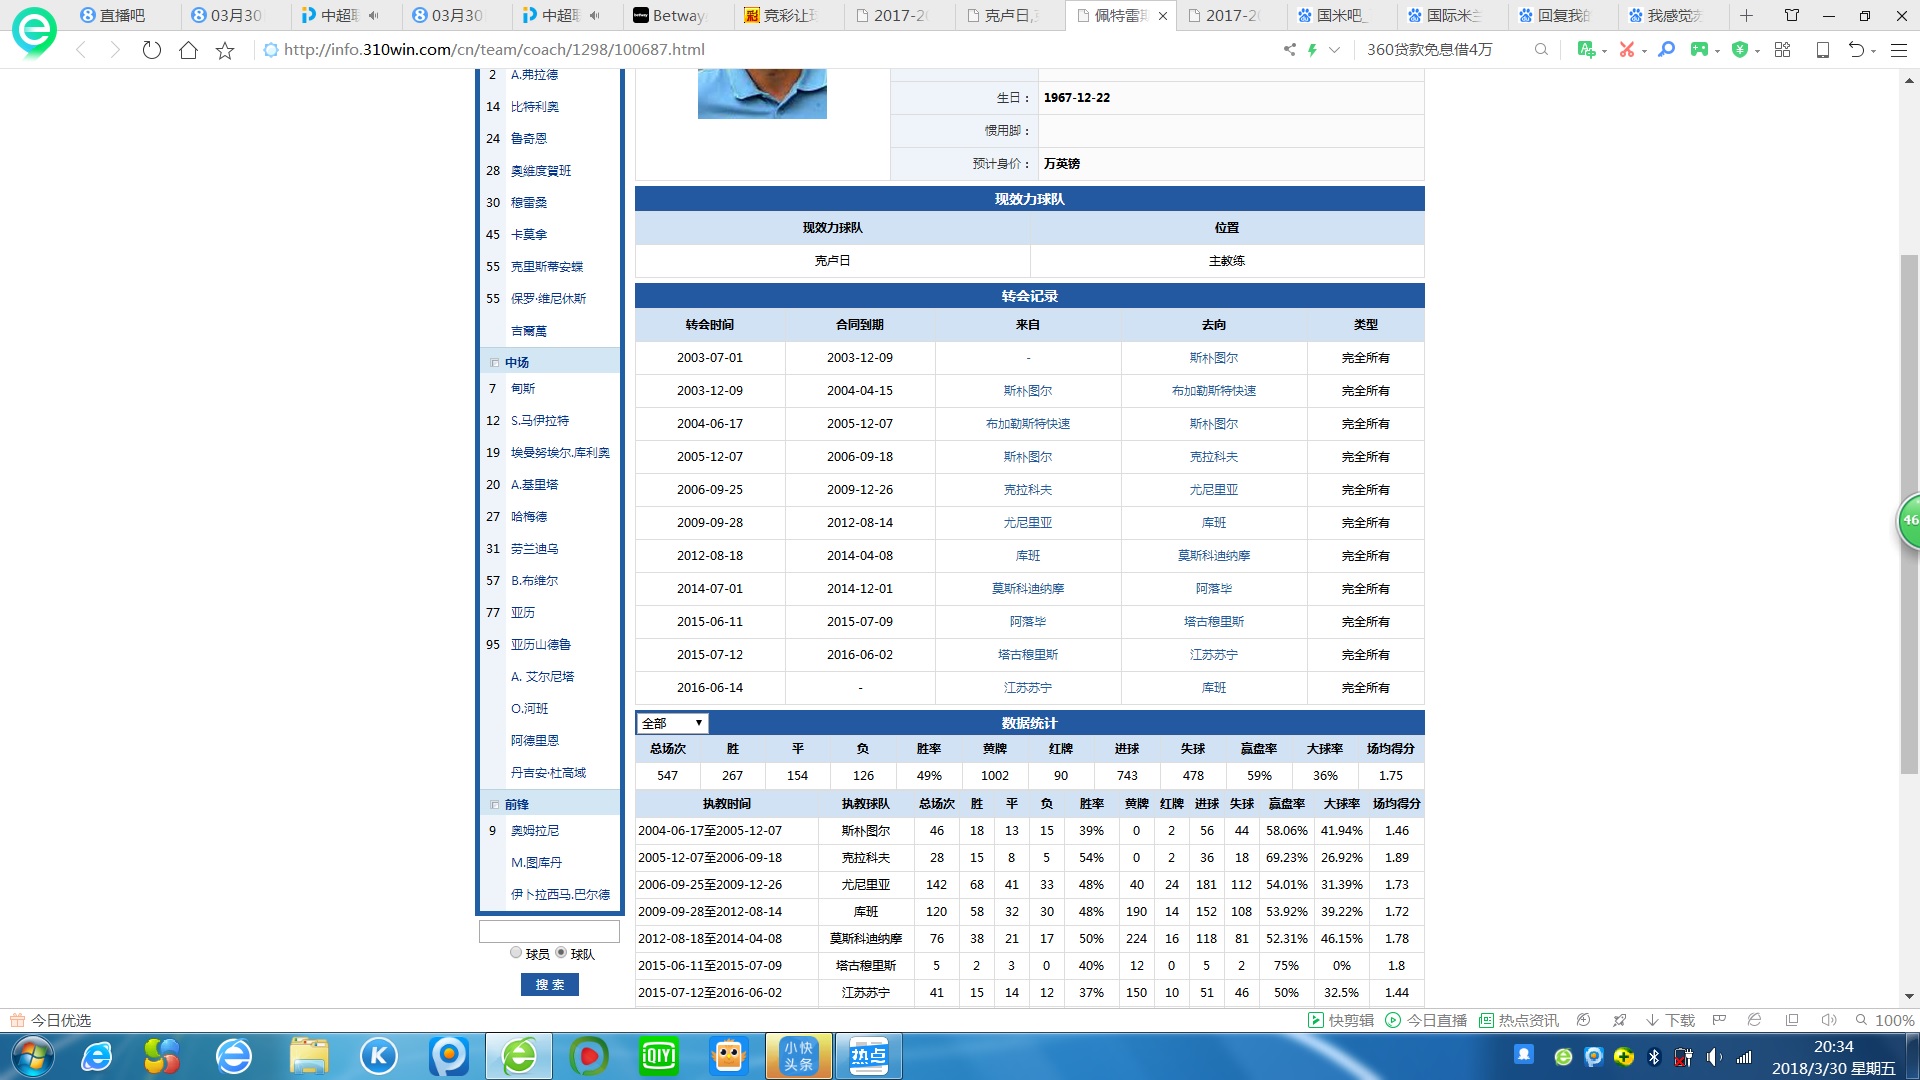Select the 球员 radio button
1920x1080 pixels.
pos(516,953)
